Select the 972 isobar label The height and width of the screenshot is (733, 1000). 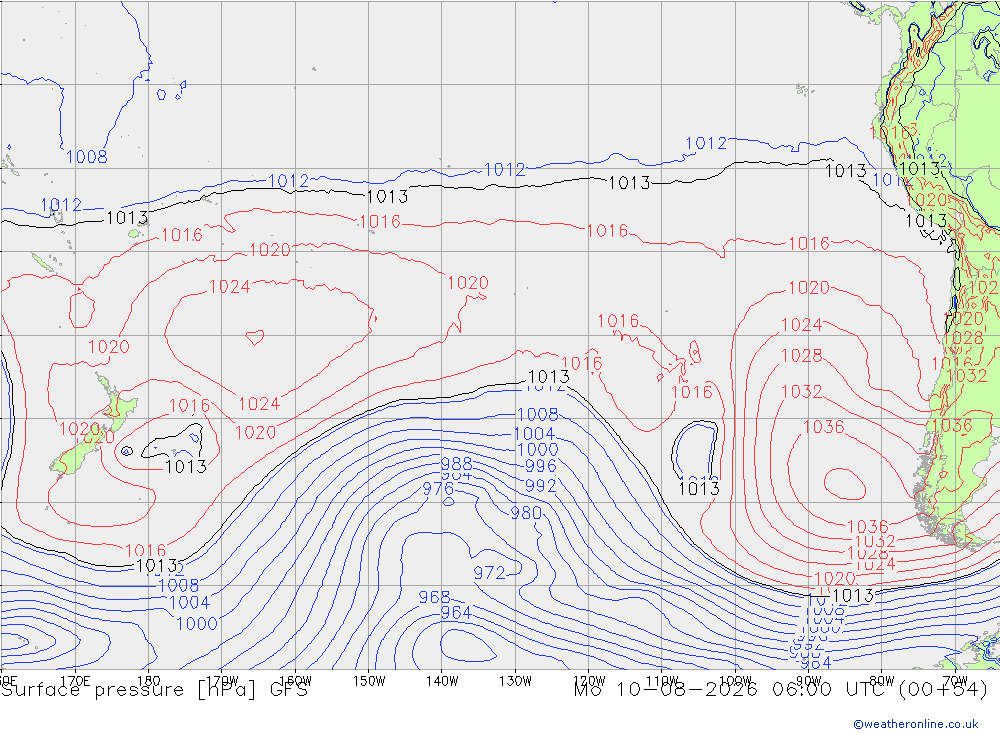point(489,573)
